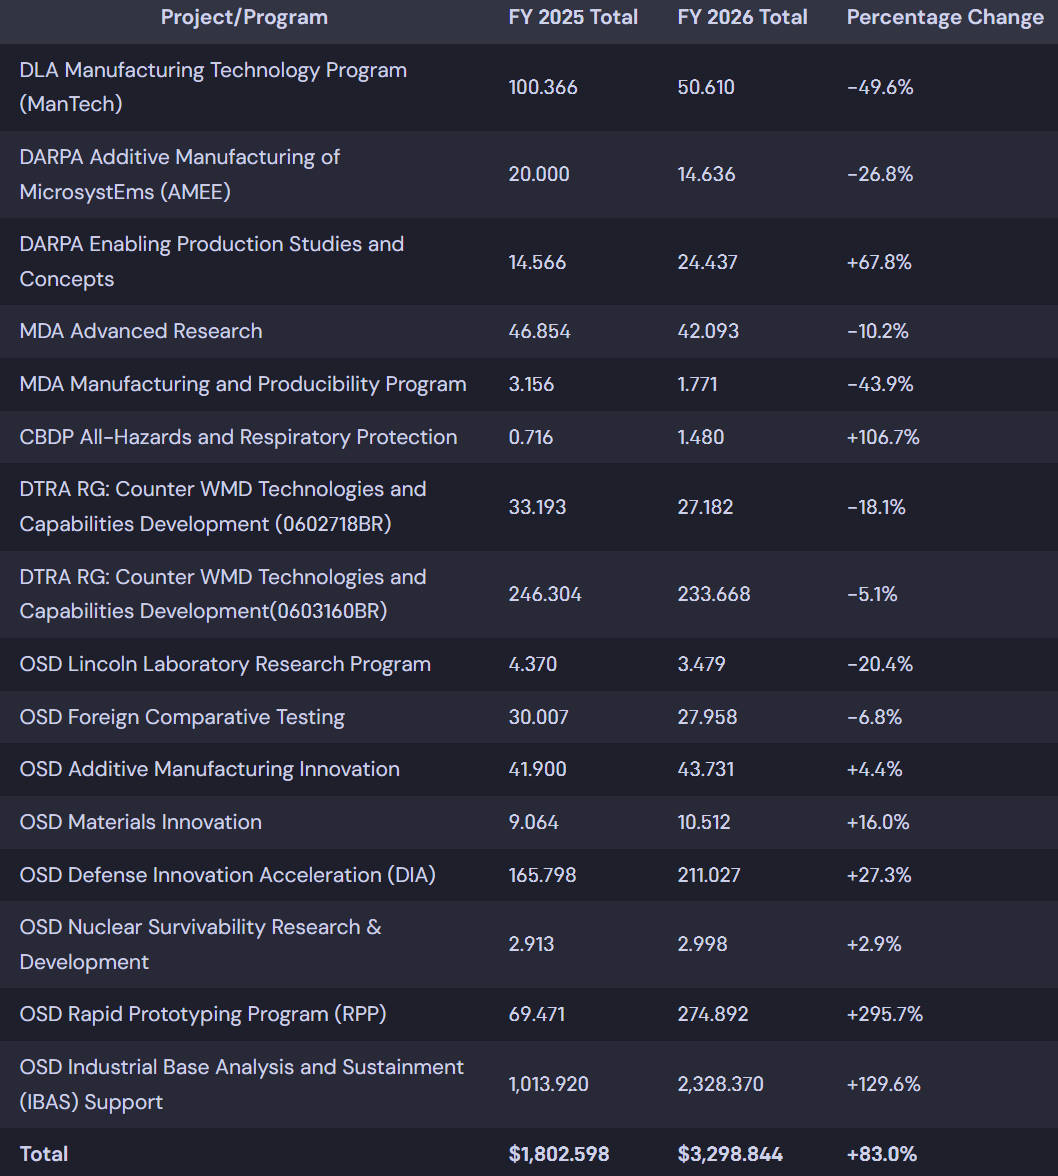
Task: Click the OSD Foreign Comparative Testing row
Action: 182,717
